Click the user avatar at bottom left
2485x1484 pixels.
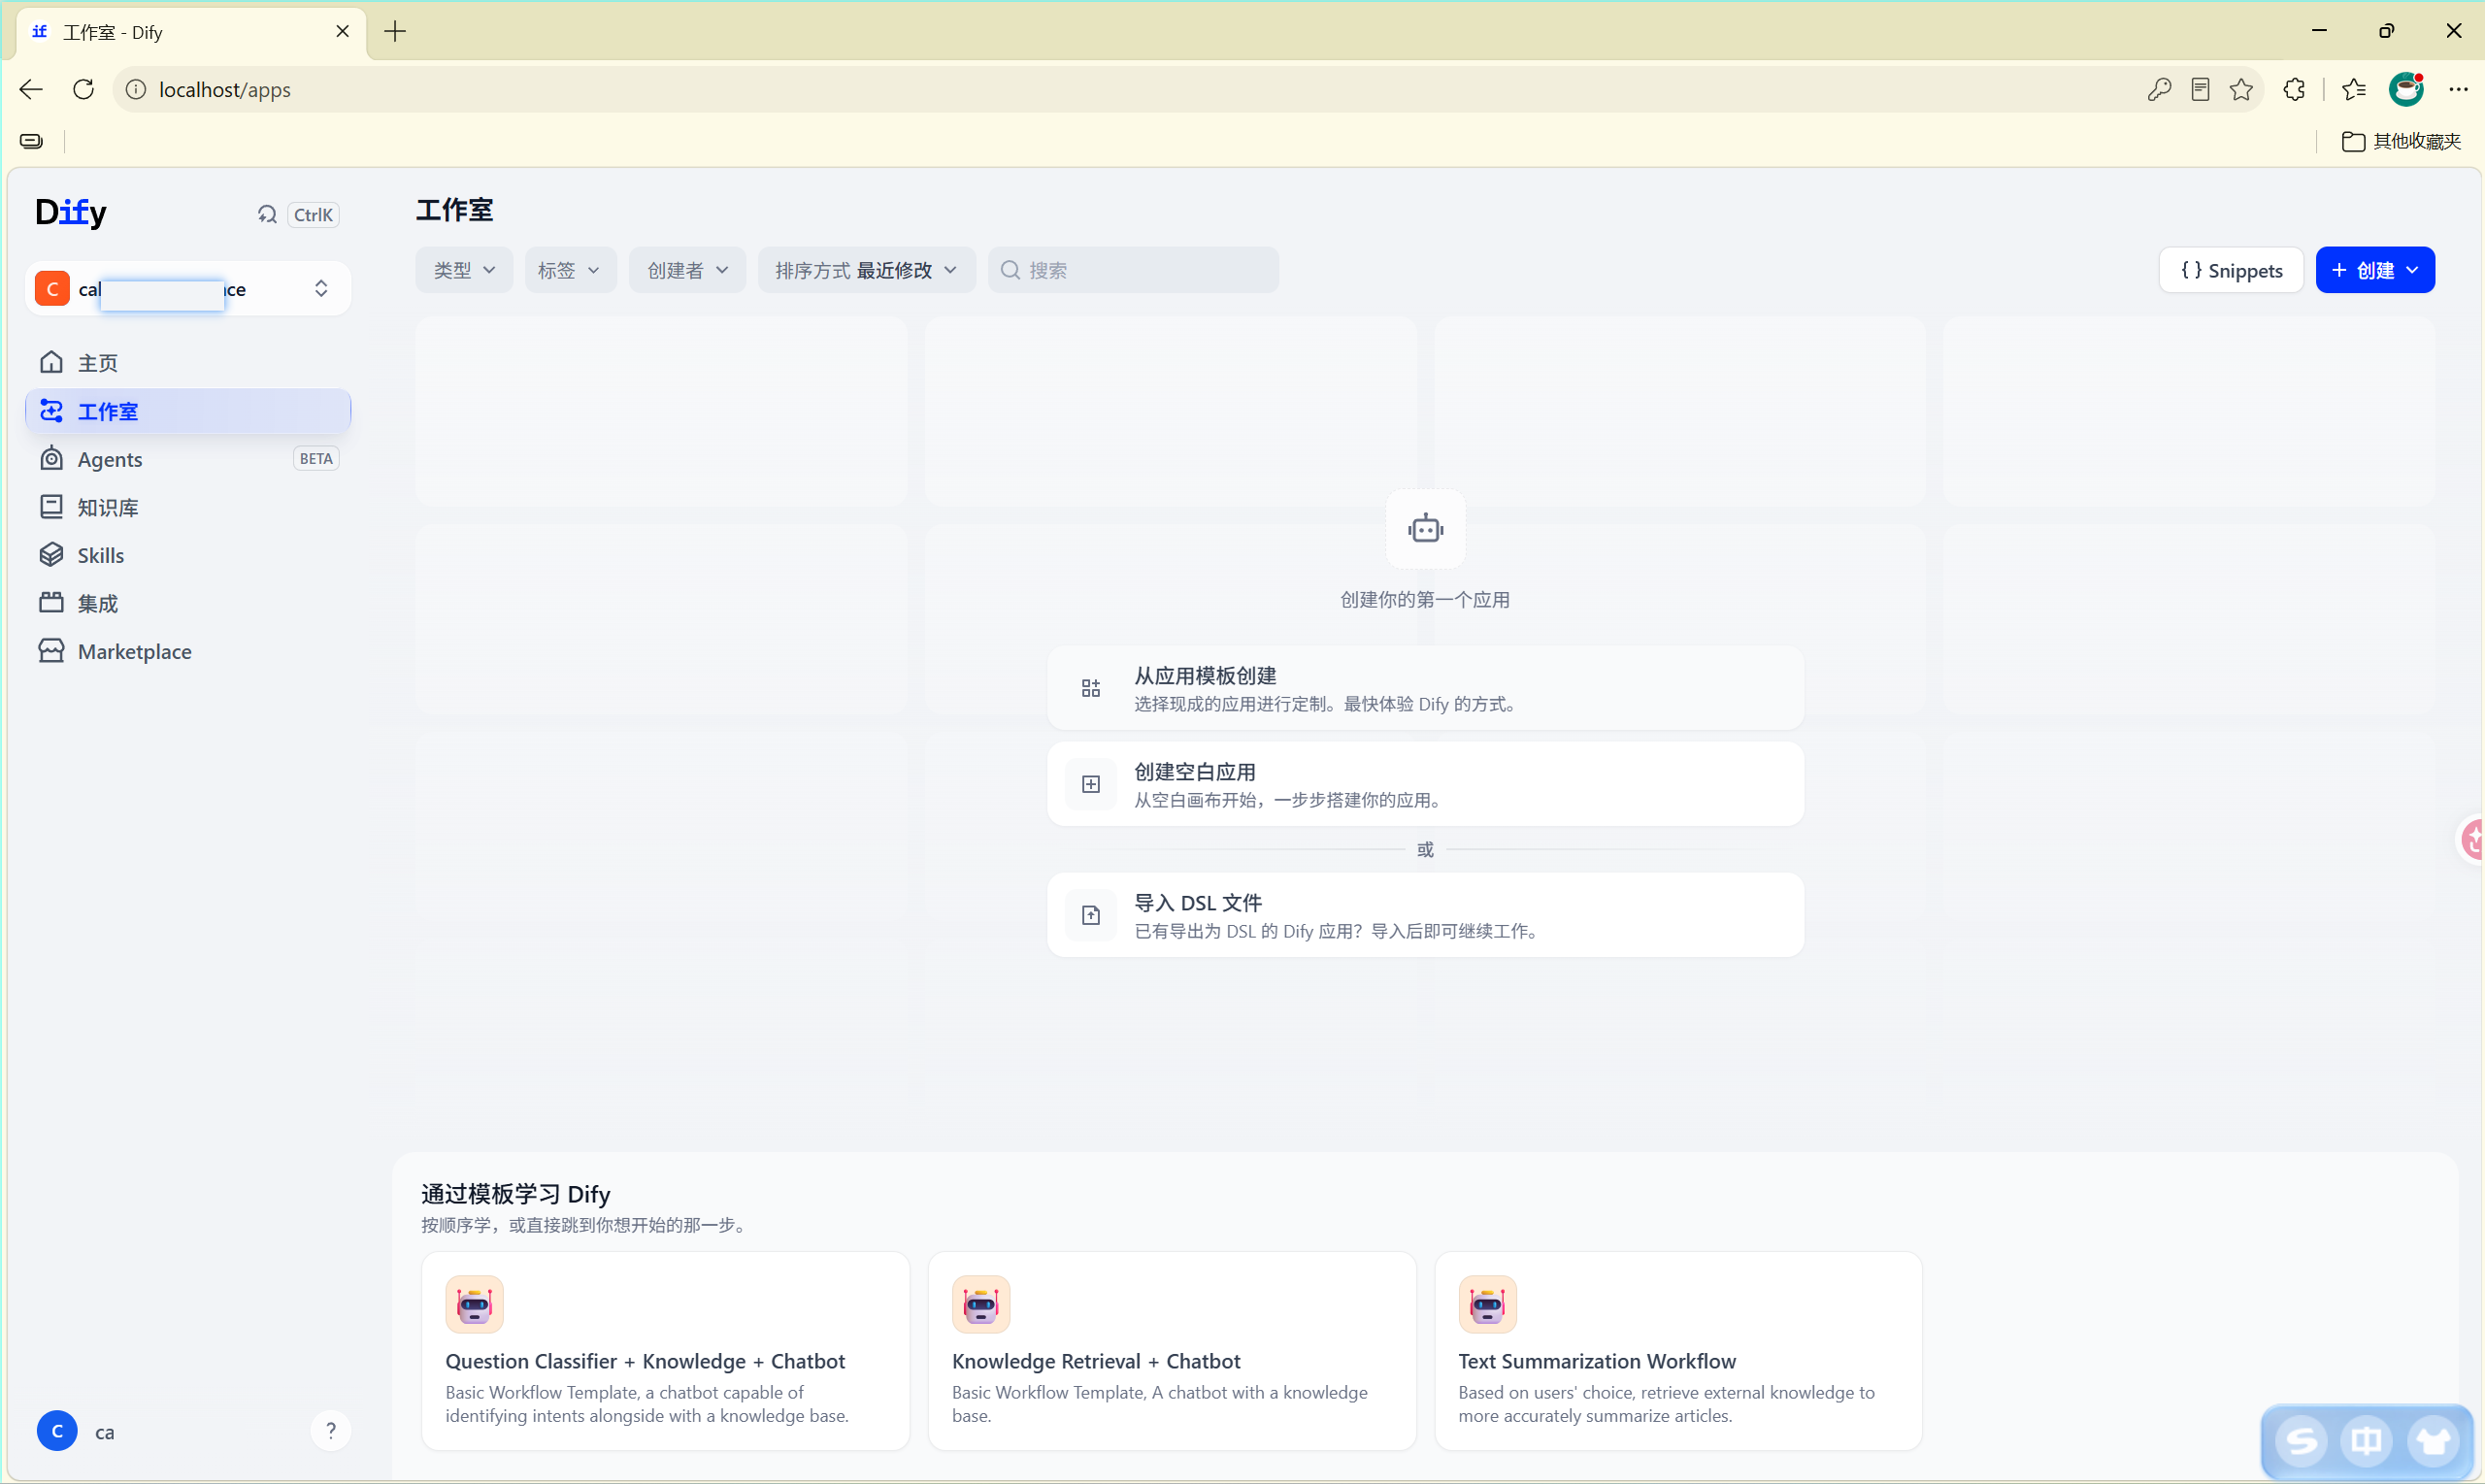pyautogui.click(x=57, y=1431)
